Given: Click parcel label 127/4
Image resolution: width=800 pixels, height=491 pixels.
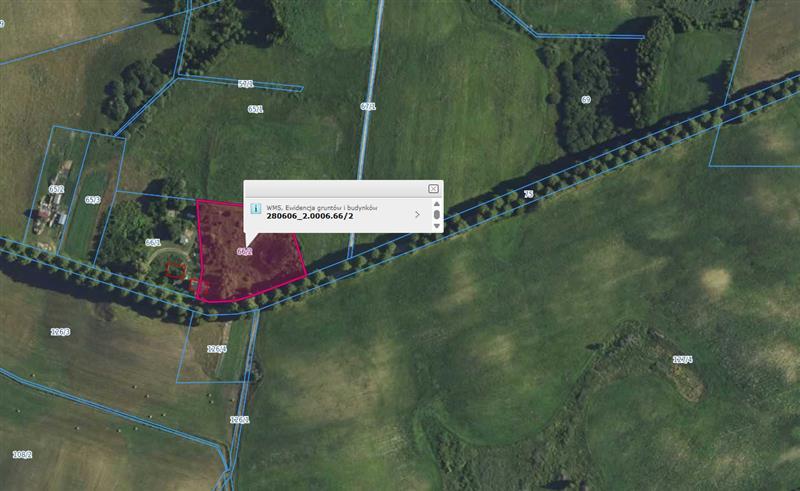Looking at the screenshot, I should click(682, 359).
